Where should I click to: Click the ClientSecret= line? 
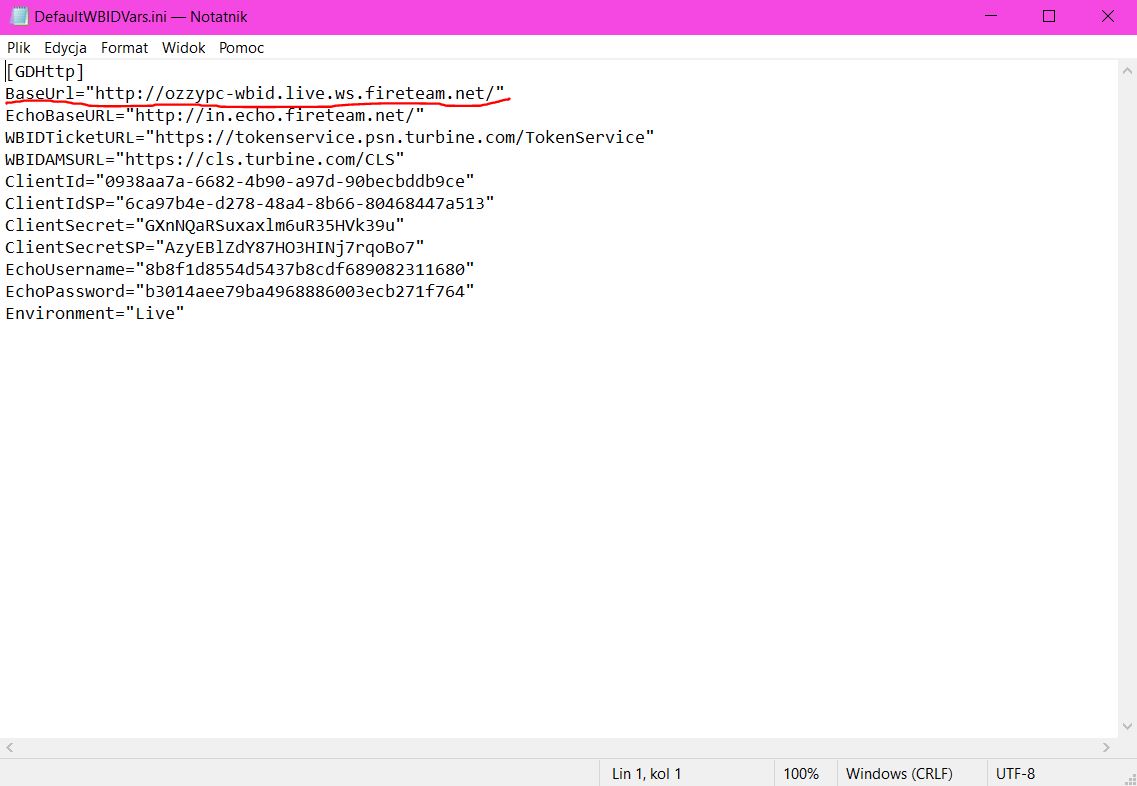click(x=204, y=225)
